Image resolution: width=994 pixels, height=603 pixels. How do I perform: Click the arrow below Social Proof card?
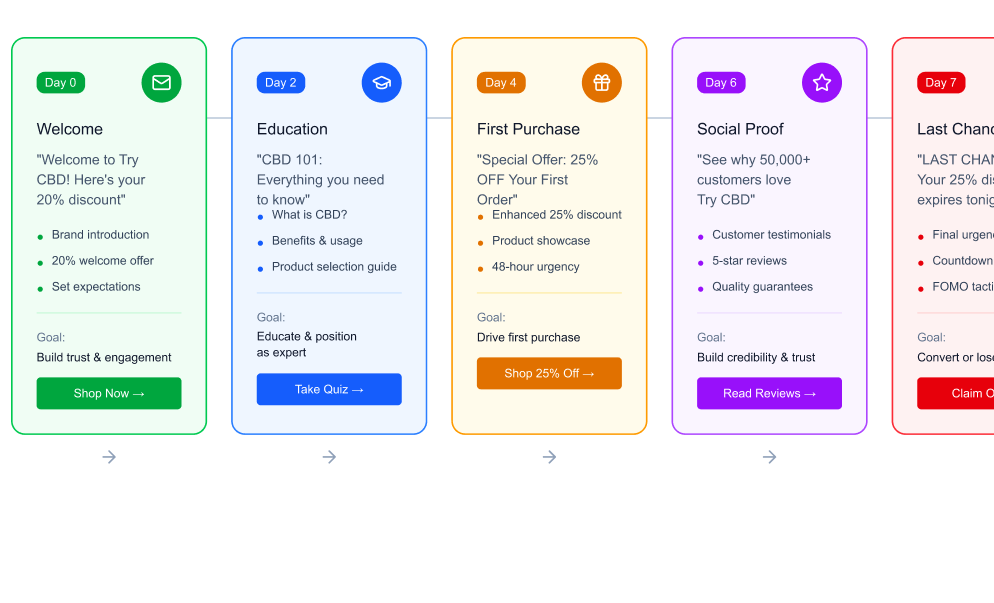click(769, 457)
